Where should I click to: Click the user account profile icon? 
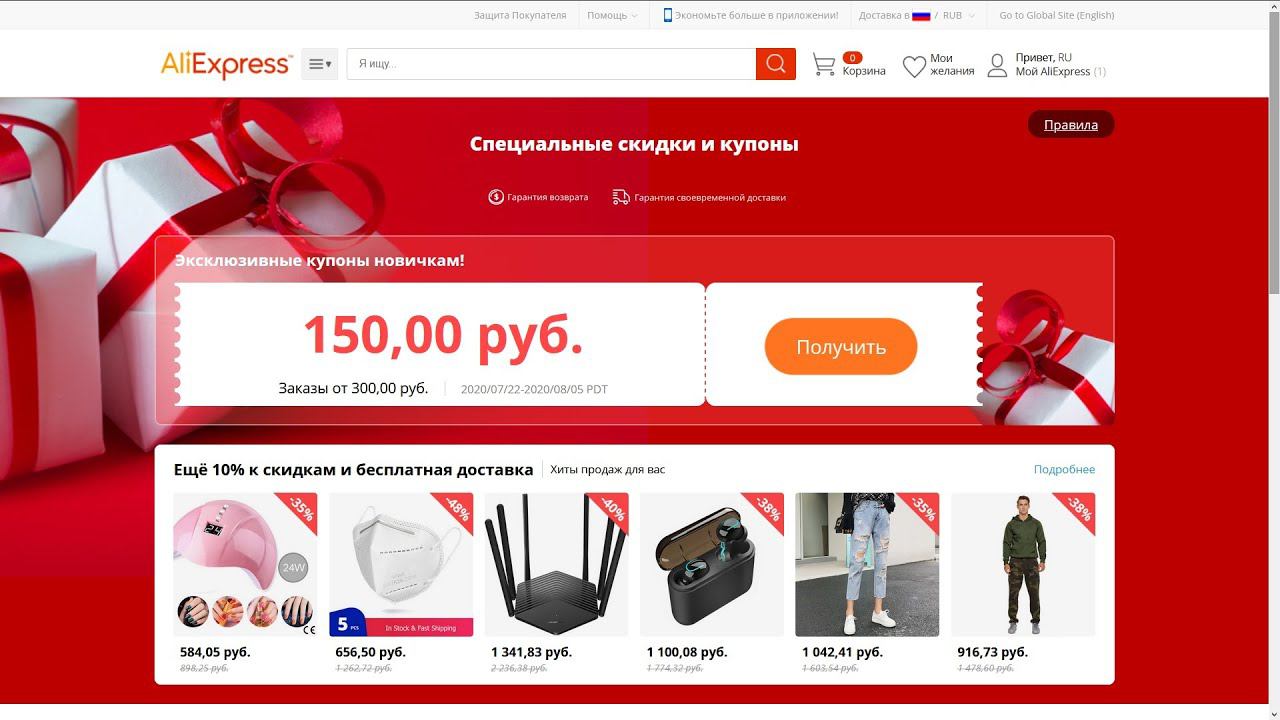click(x=997, y=66)
